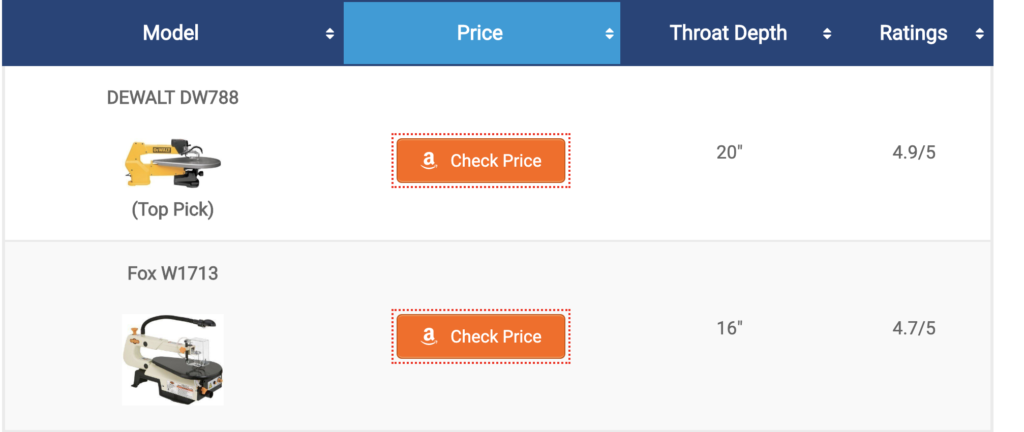Click the Ratings column sort arrows

[979, 34]
